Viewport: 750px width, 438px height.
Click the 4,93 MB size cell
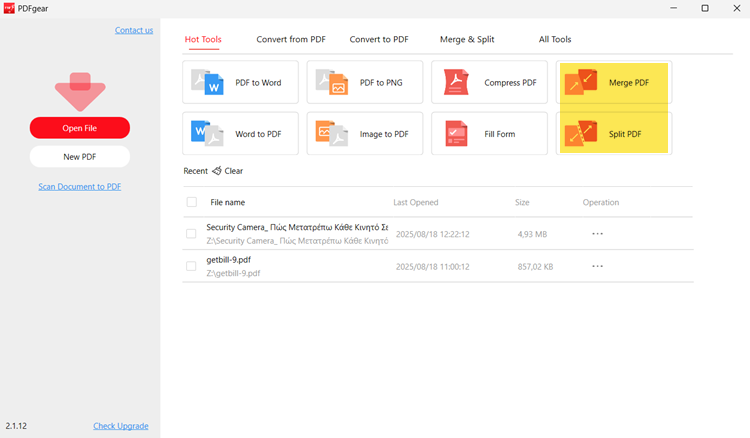point(532,234)
